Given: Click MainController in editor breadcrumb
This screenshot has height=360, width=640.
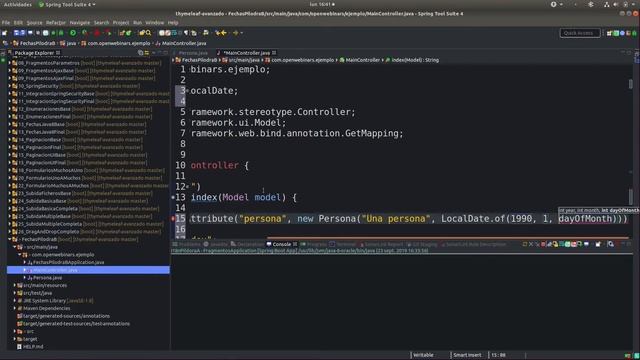Looking at the screenshot, I should tap(362, 60).
